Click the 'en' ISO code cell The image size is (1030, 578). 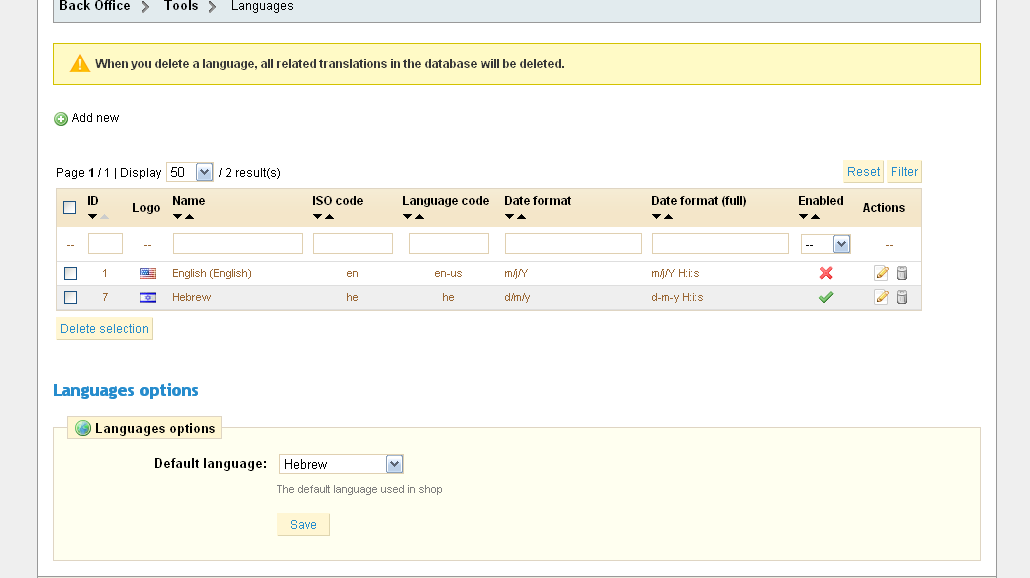coord(352,273)
